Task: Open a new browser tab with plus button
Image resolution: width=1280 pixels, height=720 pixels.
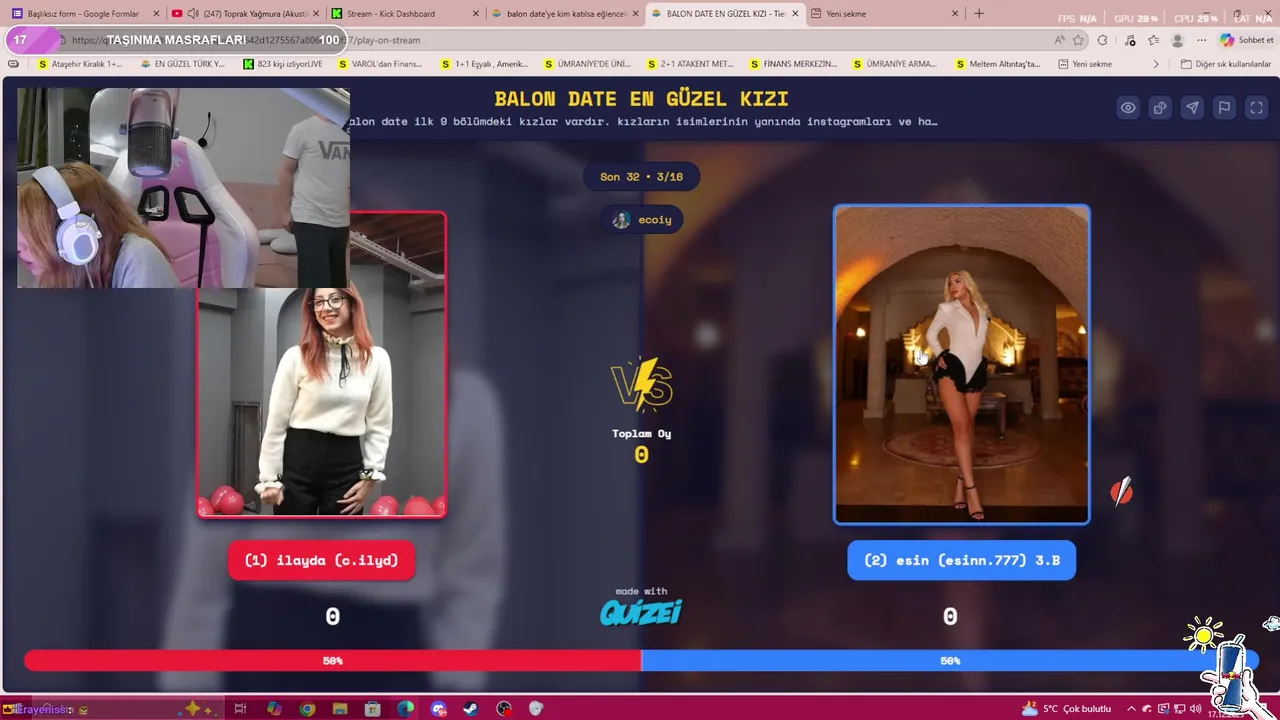Action: coord(979,14)
